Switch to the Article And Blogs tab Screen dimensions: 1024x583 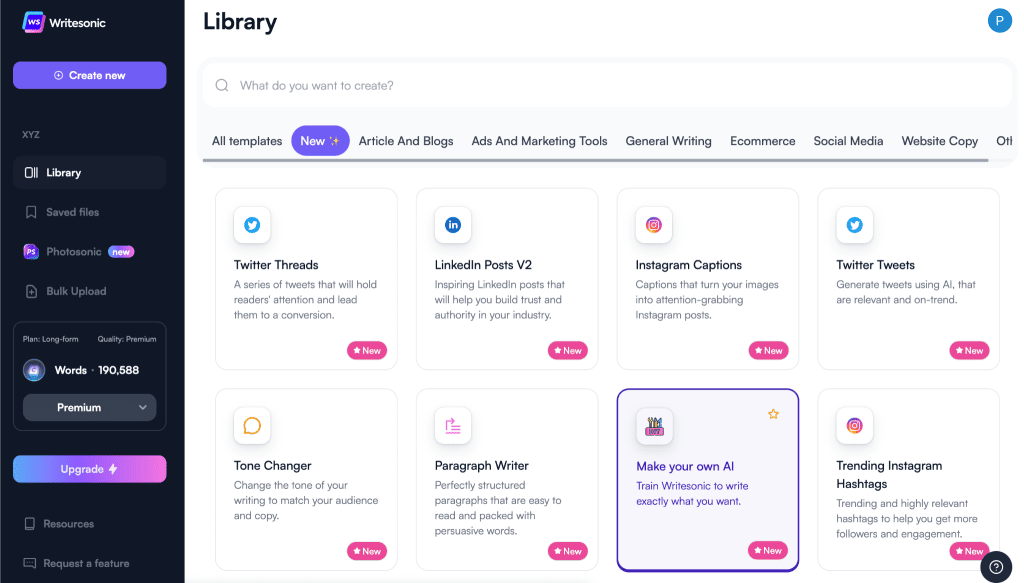click(x=406, y=141)
